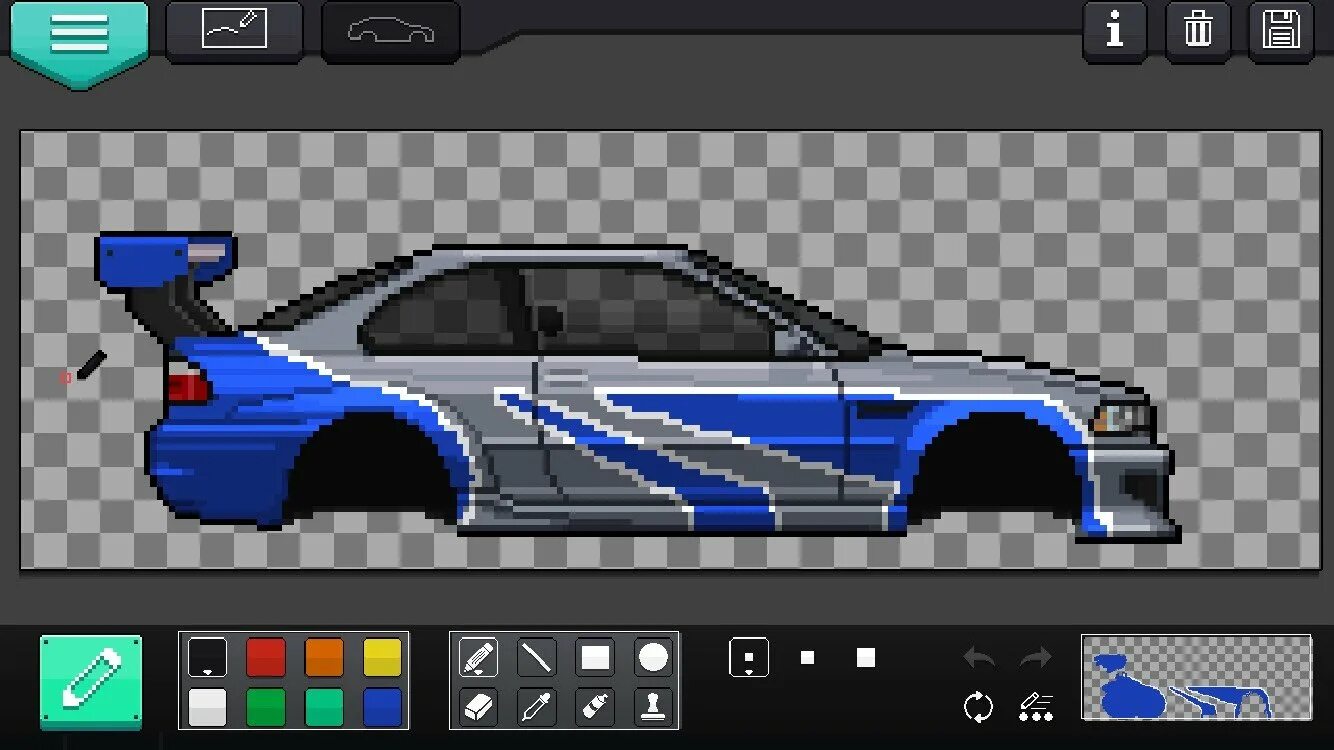The height and width of the screenshot is (750, 1334).
Task: Select the Stamp tool
Action: pyautogui.click(x=653, y=707)
